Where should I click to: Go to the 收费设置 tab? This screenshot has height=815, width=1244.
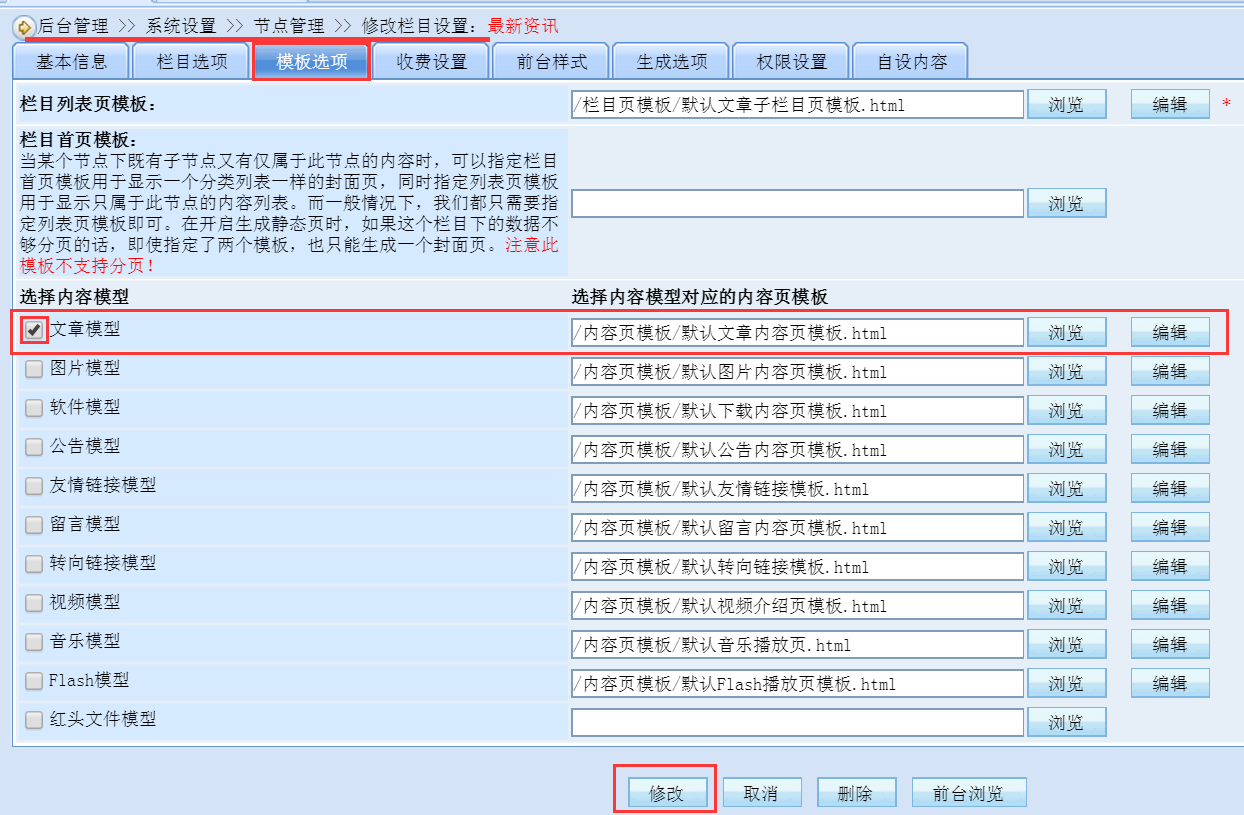(x=431, y=62)
